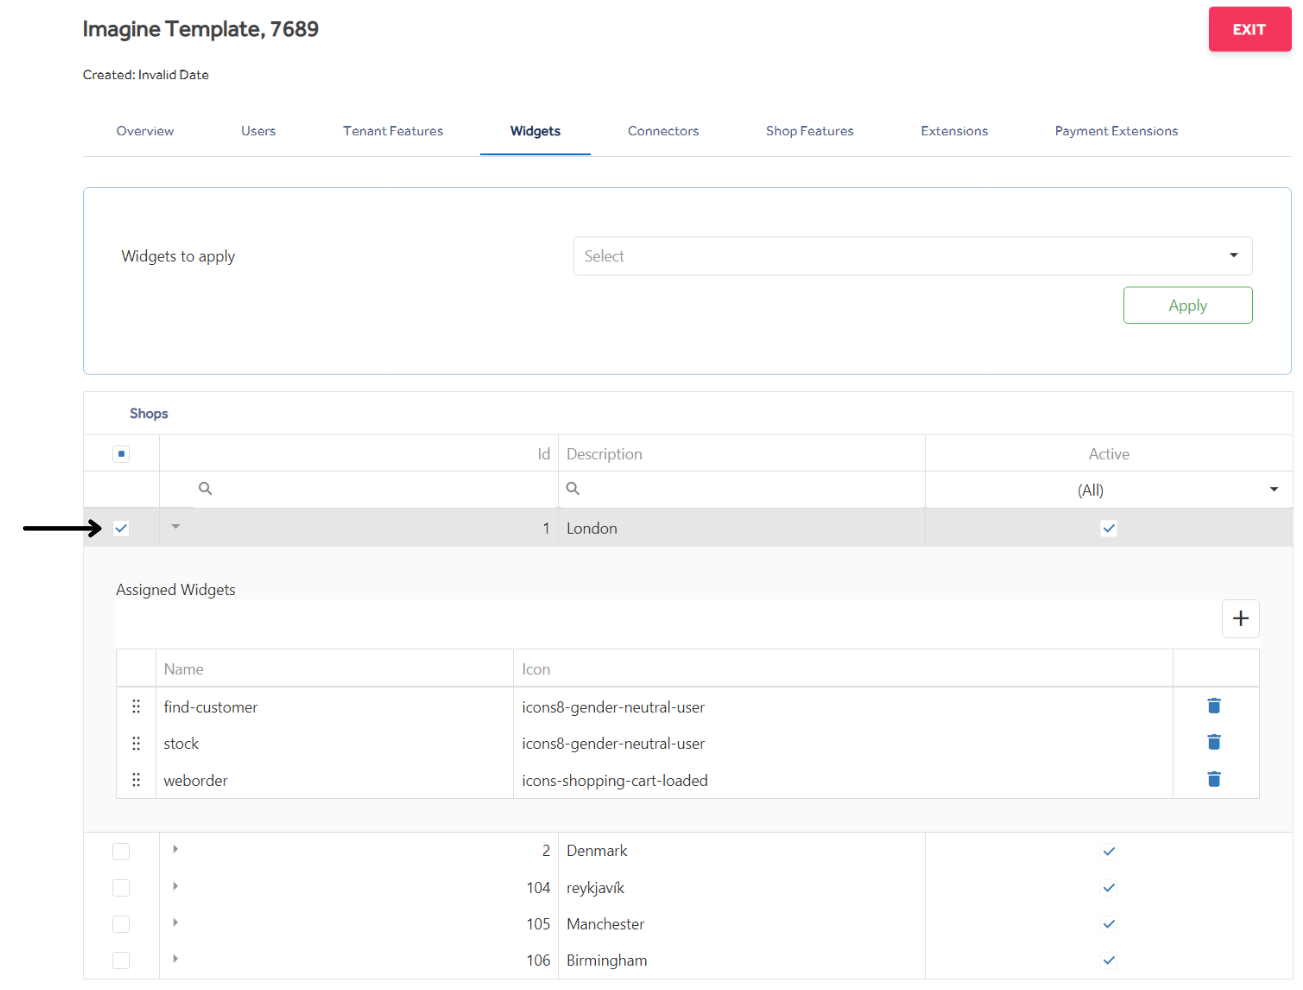Delete the find-customer widget with its trash icon
The width and height of the screenshot is (1303, 990).
point(1214,706)
